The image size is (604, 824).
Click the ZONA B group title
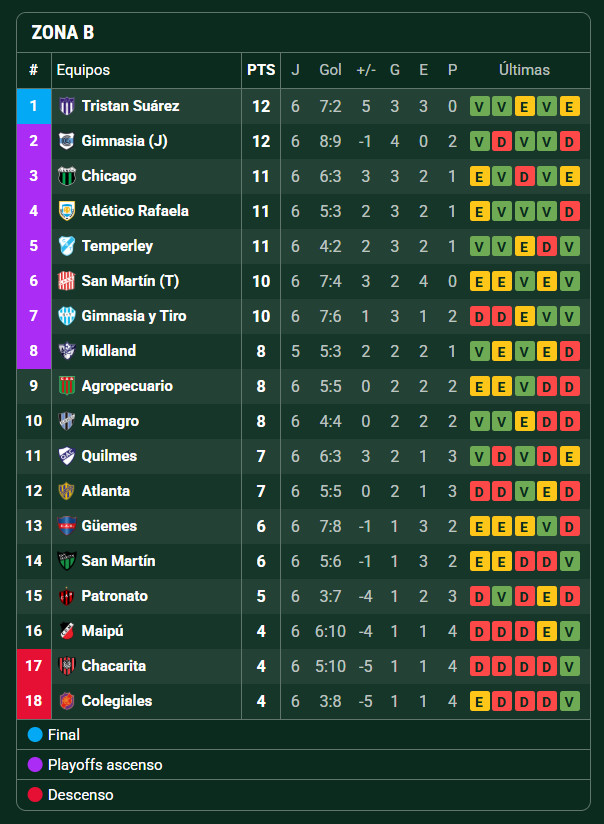click(x=63, y=33)
